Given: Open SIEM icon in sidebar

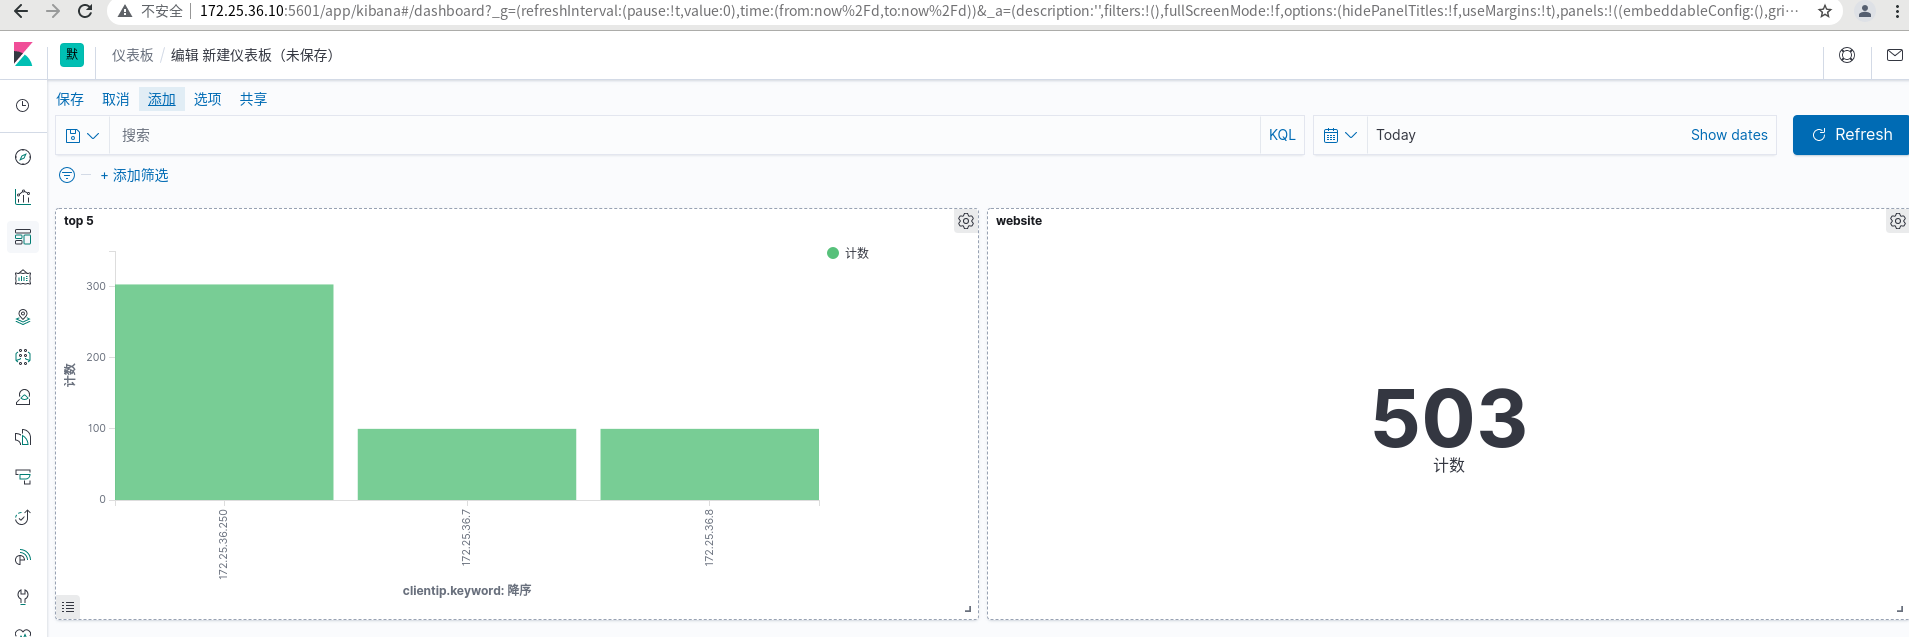Looking at the screenshot, I should click(23, 557).
